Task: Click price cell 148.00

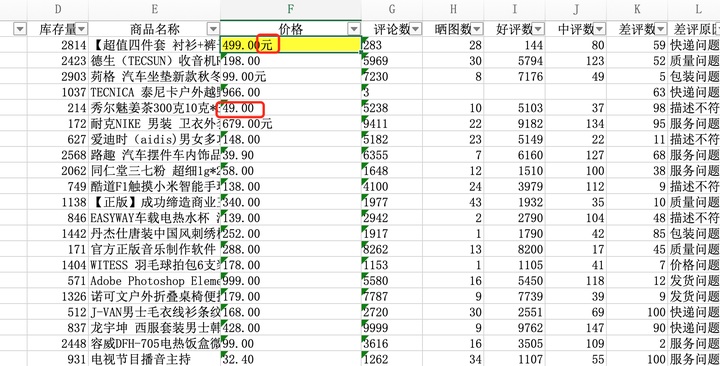Action: click(x=291, y=139)
